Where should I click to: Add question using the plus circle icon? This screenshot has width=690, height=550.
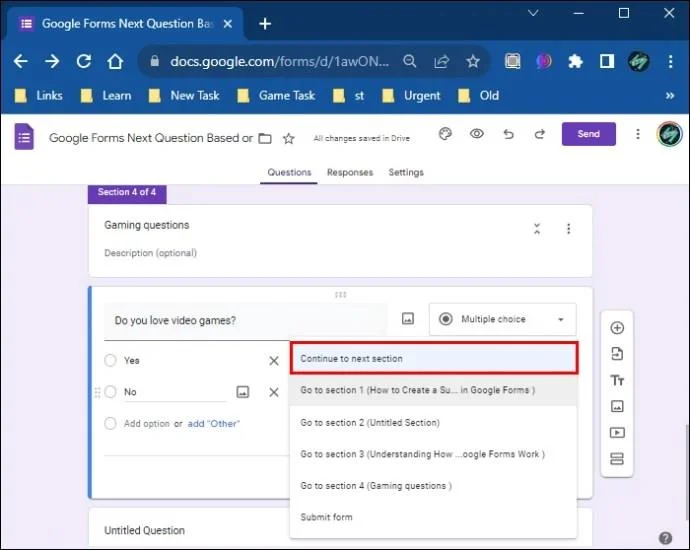(x=617, y=328)
